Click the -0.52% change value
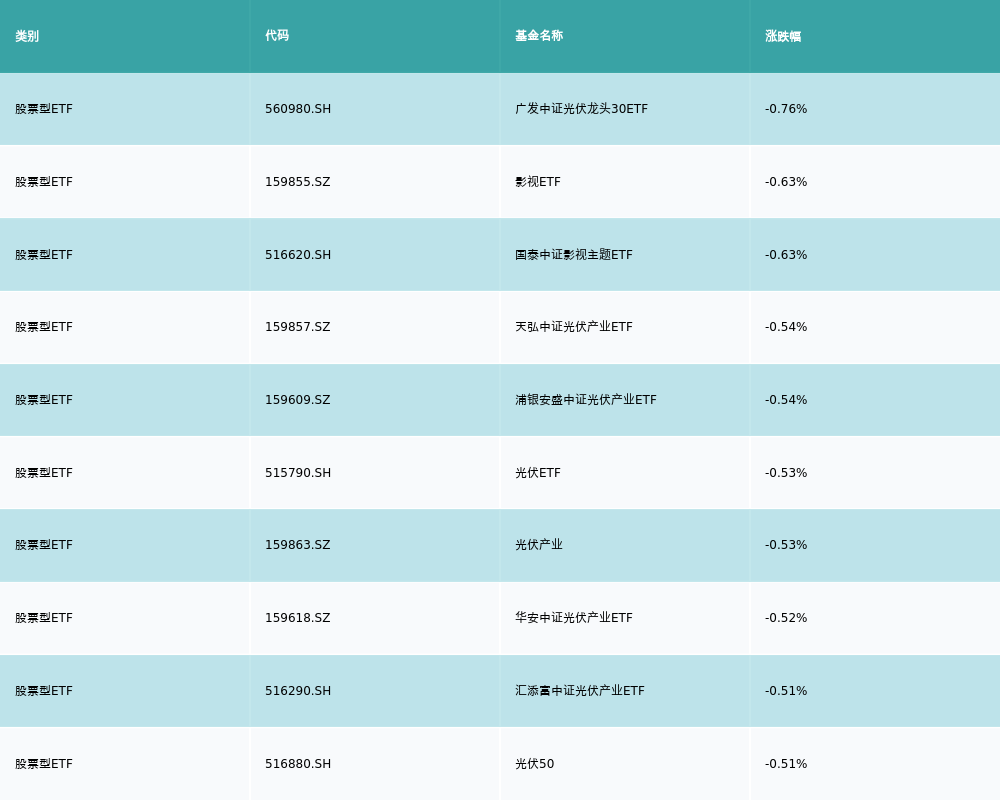Image resolution: width=1000 pixels, height=800 pixels. coord(786,618)
